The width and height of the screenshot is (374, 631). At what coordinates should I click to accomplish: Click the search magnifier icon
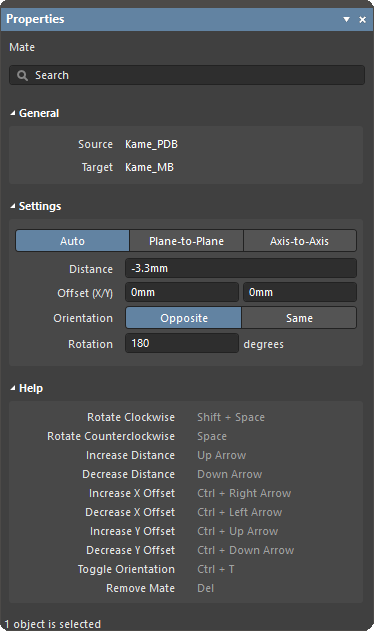click(23, 75)
